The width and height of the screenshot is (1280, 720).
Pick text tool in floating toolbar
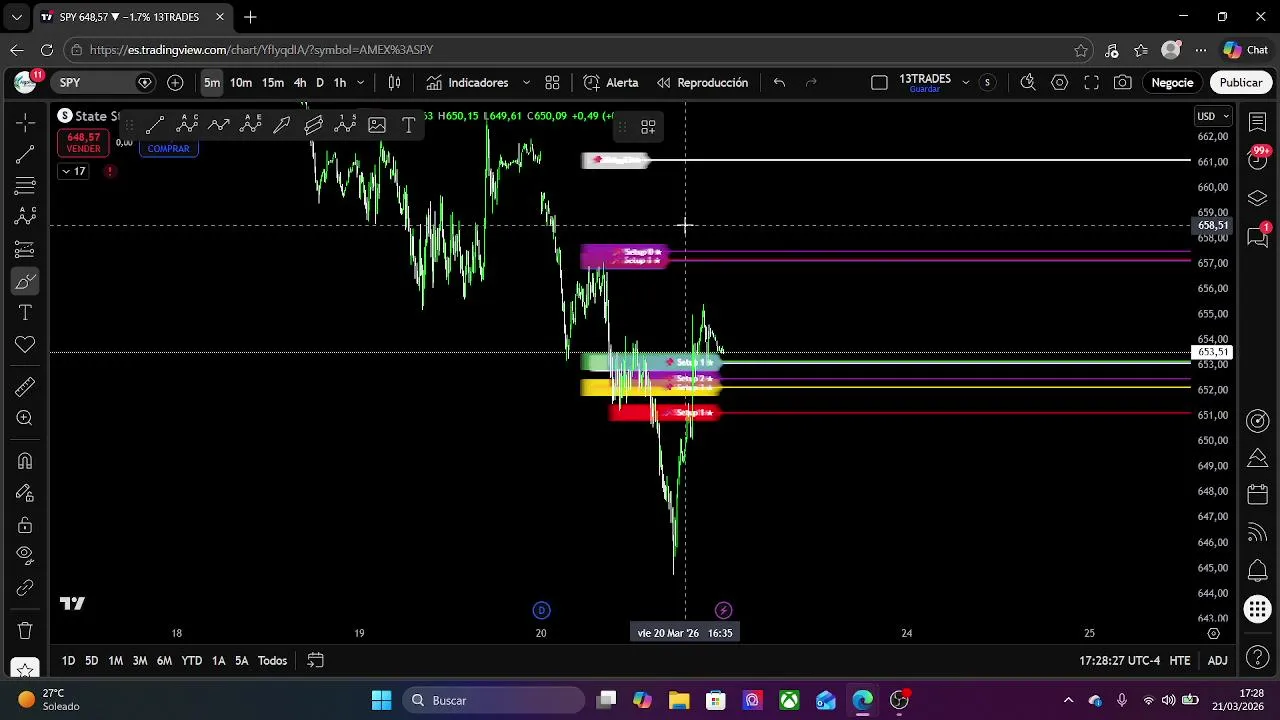[x=409, y=125]
